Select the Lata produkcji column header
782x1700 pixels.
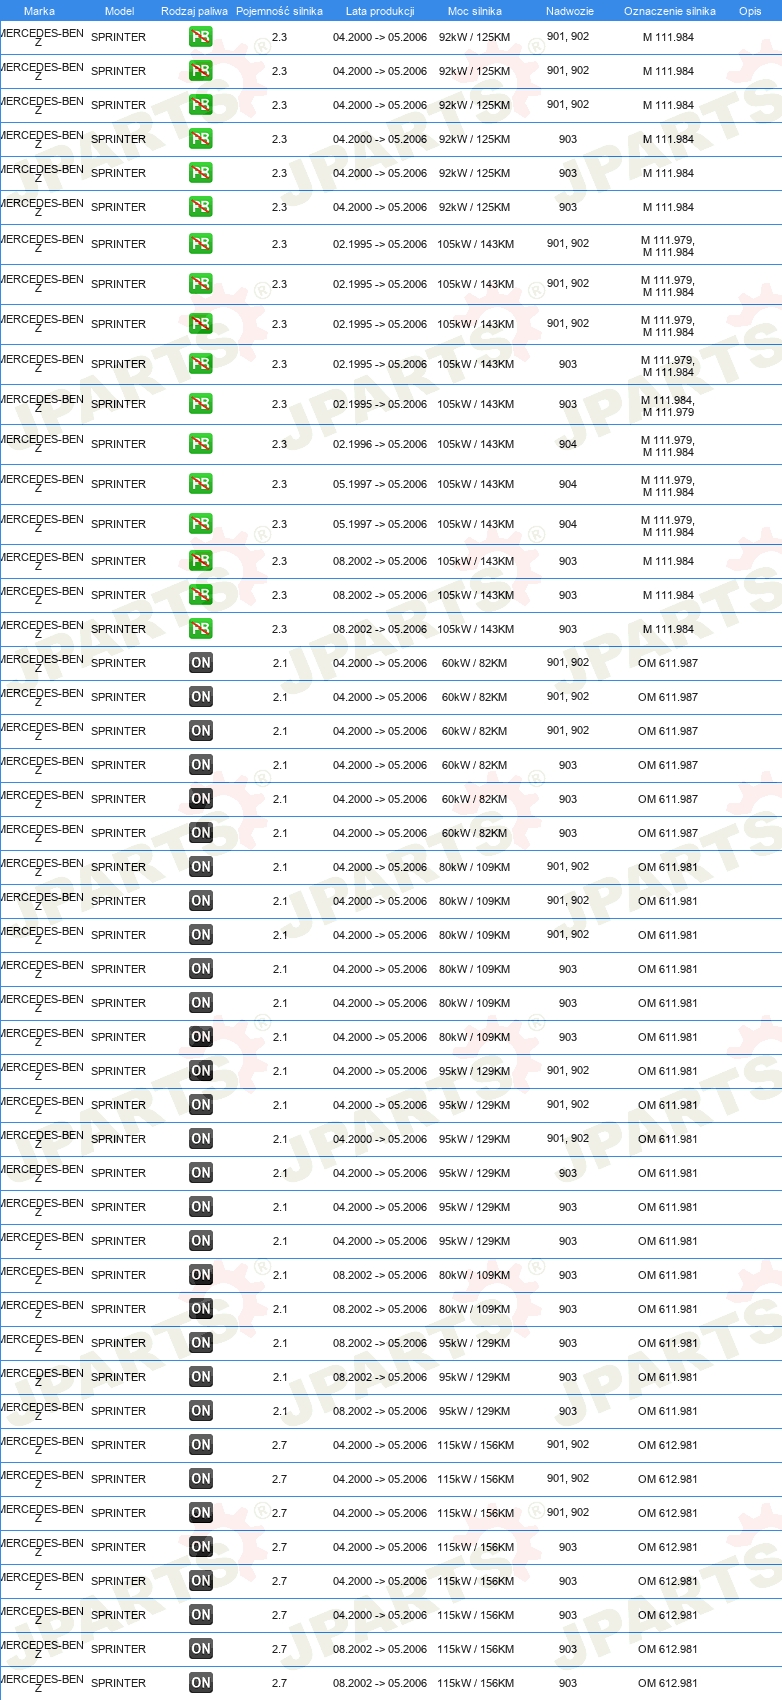point(380,11)
